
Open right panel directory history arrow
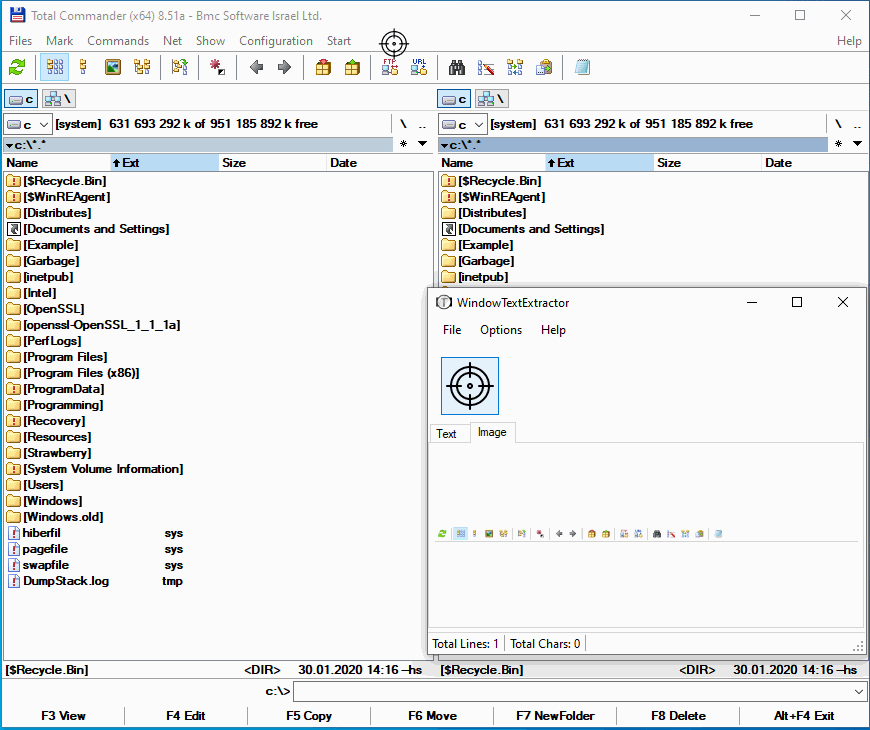coord(857,144)
